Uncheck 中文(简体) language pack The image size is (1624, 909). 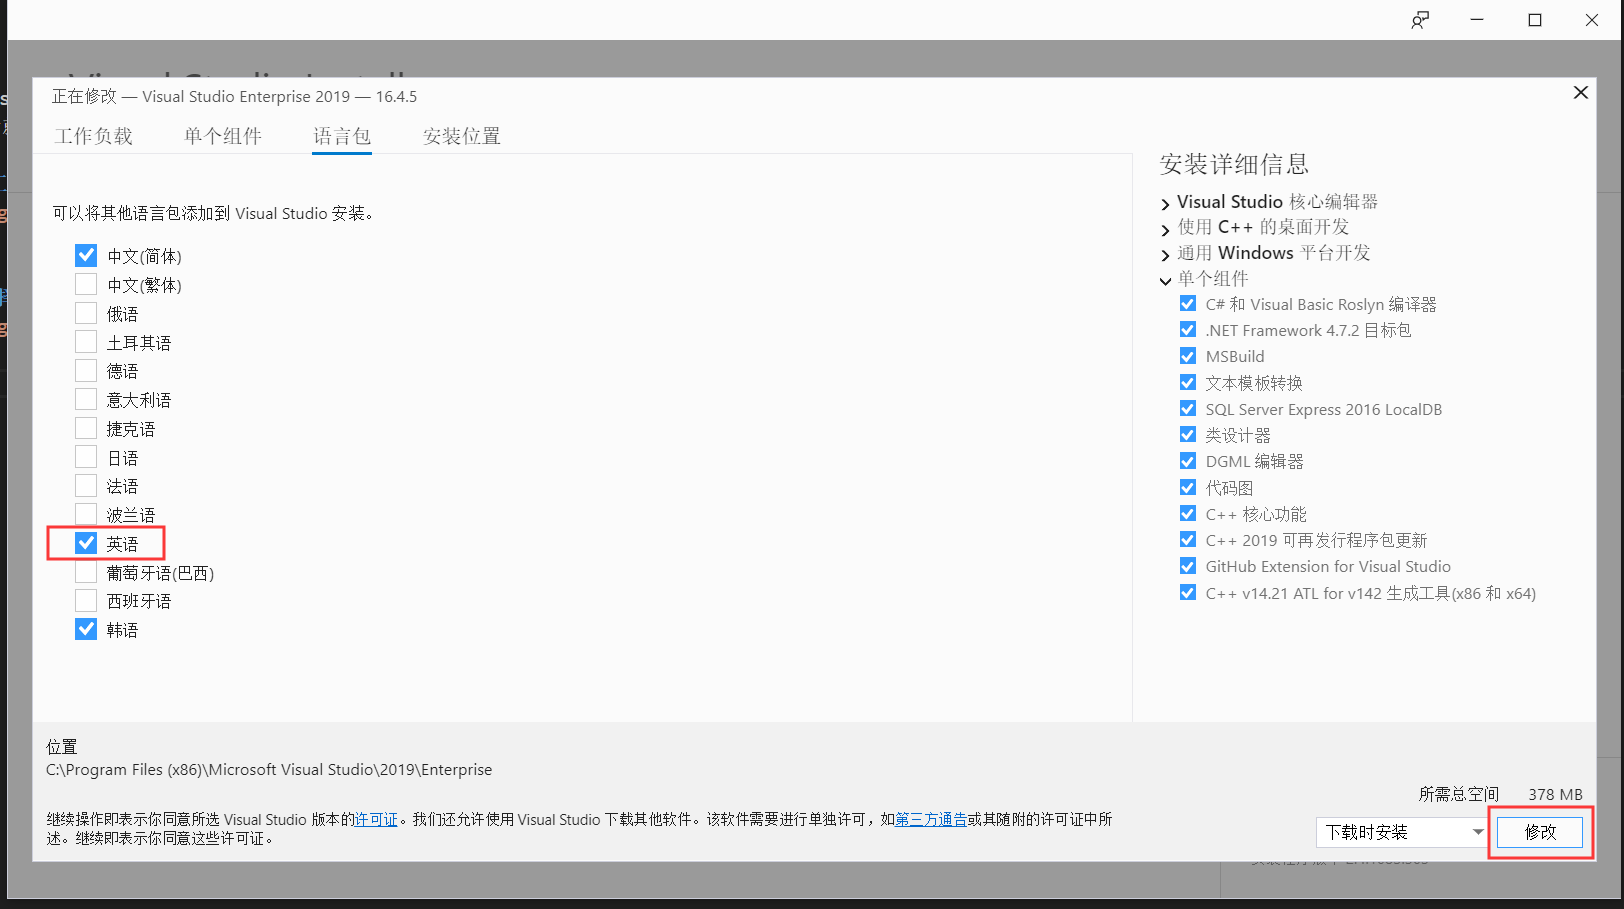coord(86,256)
